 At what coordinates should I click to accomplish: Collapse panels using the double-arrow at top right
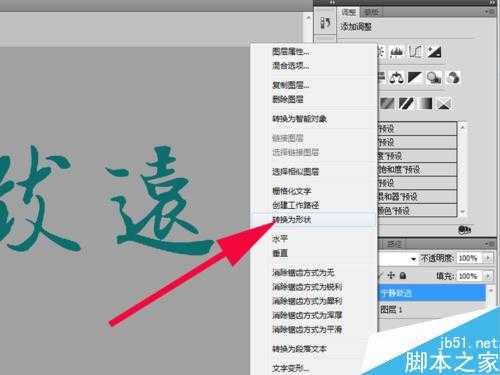(493, 2)
